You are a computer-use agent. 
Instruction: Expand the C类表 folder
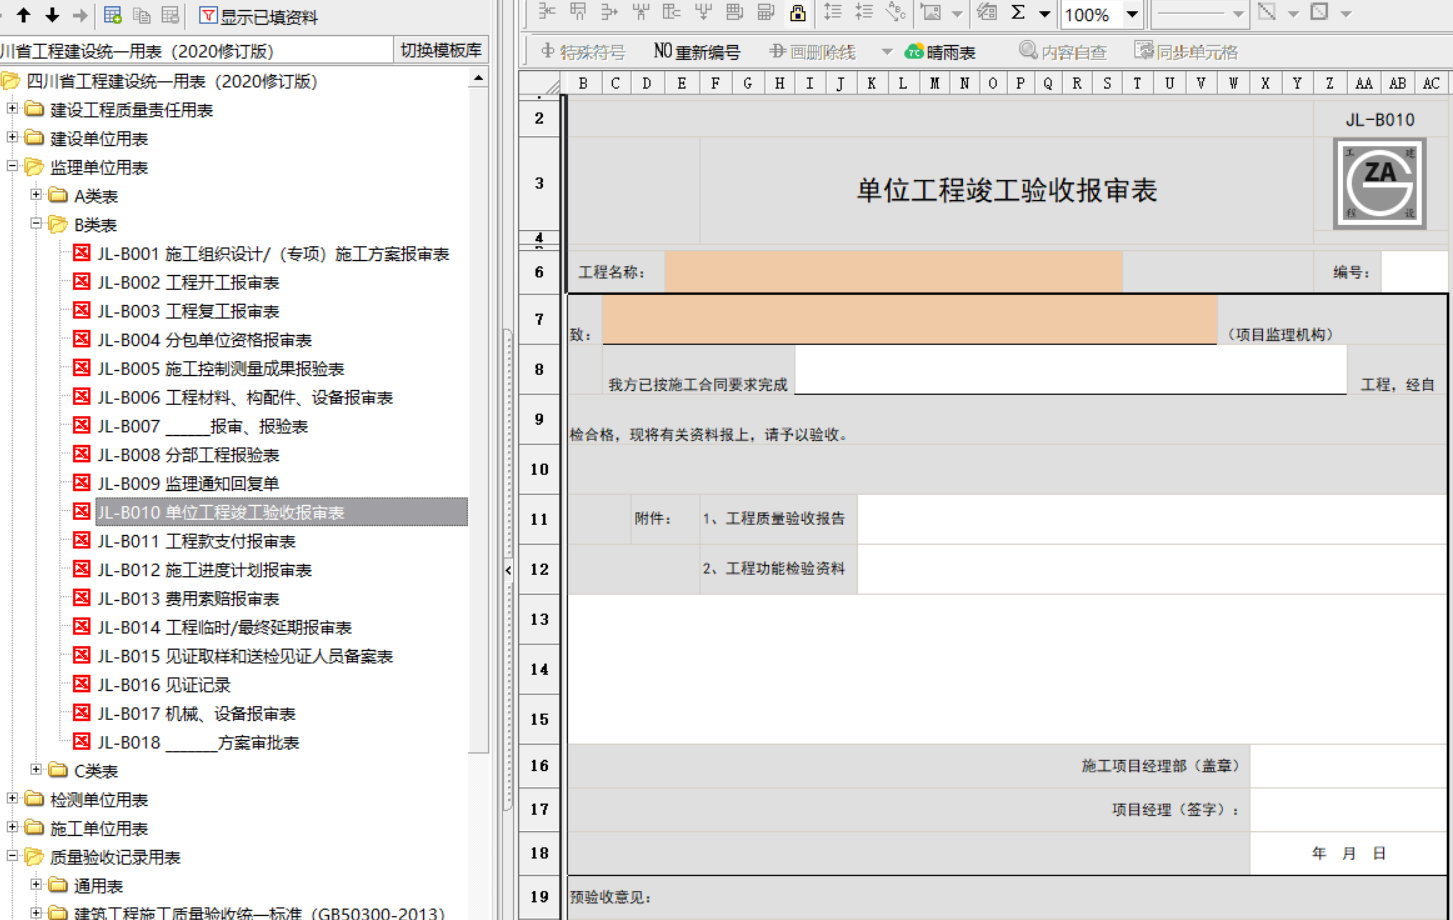click(36, 769)
